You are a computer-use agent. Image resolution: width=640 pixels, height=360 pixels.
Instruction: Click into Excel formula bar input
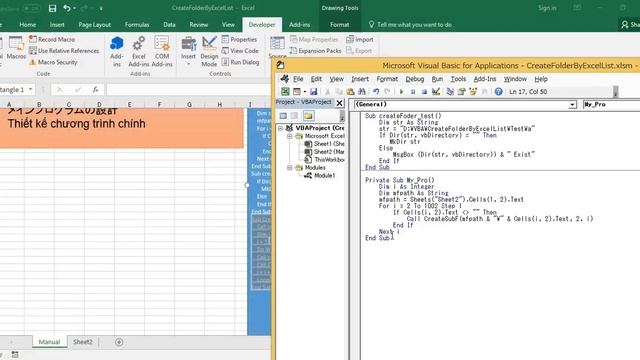tap(188, 89)
